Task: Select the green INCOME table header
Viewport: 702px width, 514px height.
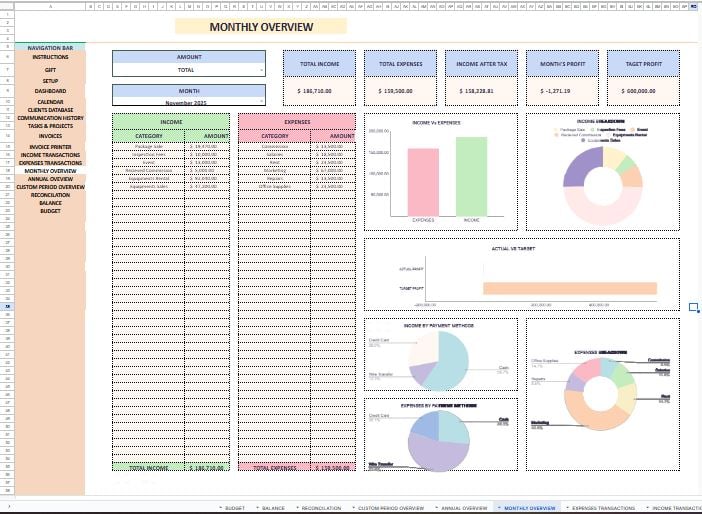Action: coord(171,122)
